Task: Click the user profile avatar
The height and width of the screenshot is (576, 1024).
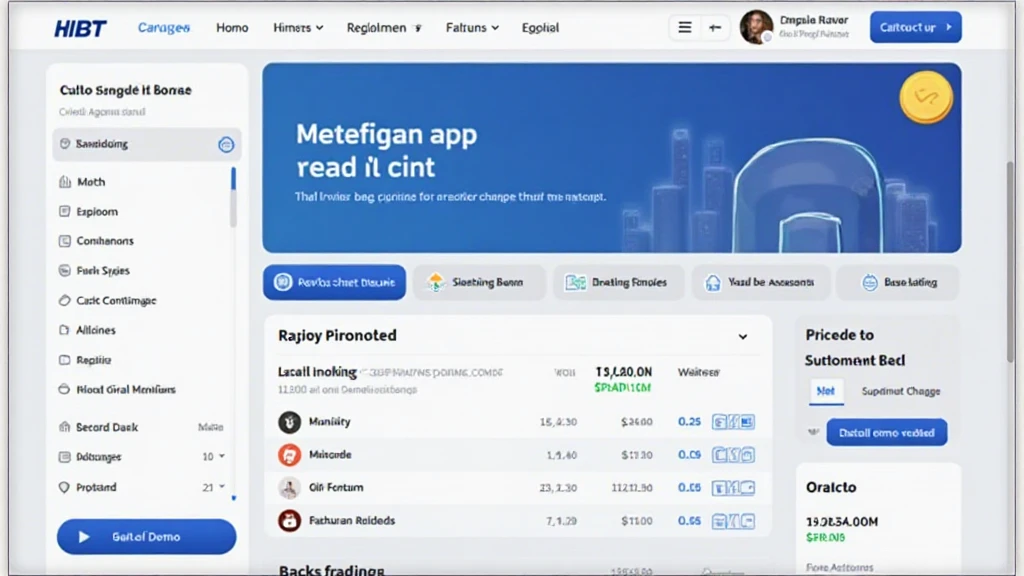Action: click(x=756, y=27)
